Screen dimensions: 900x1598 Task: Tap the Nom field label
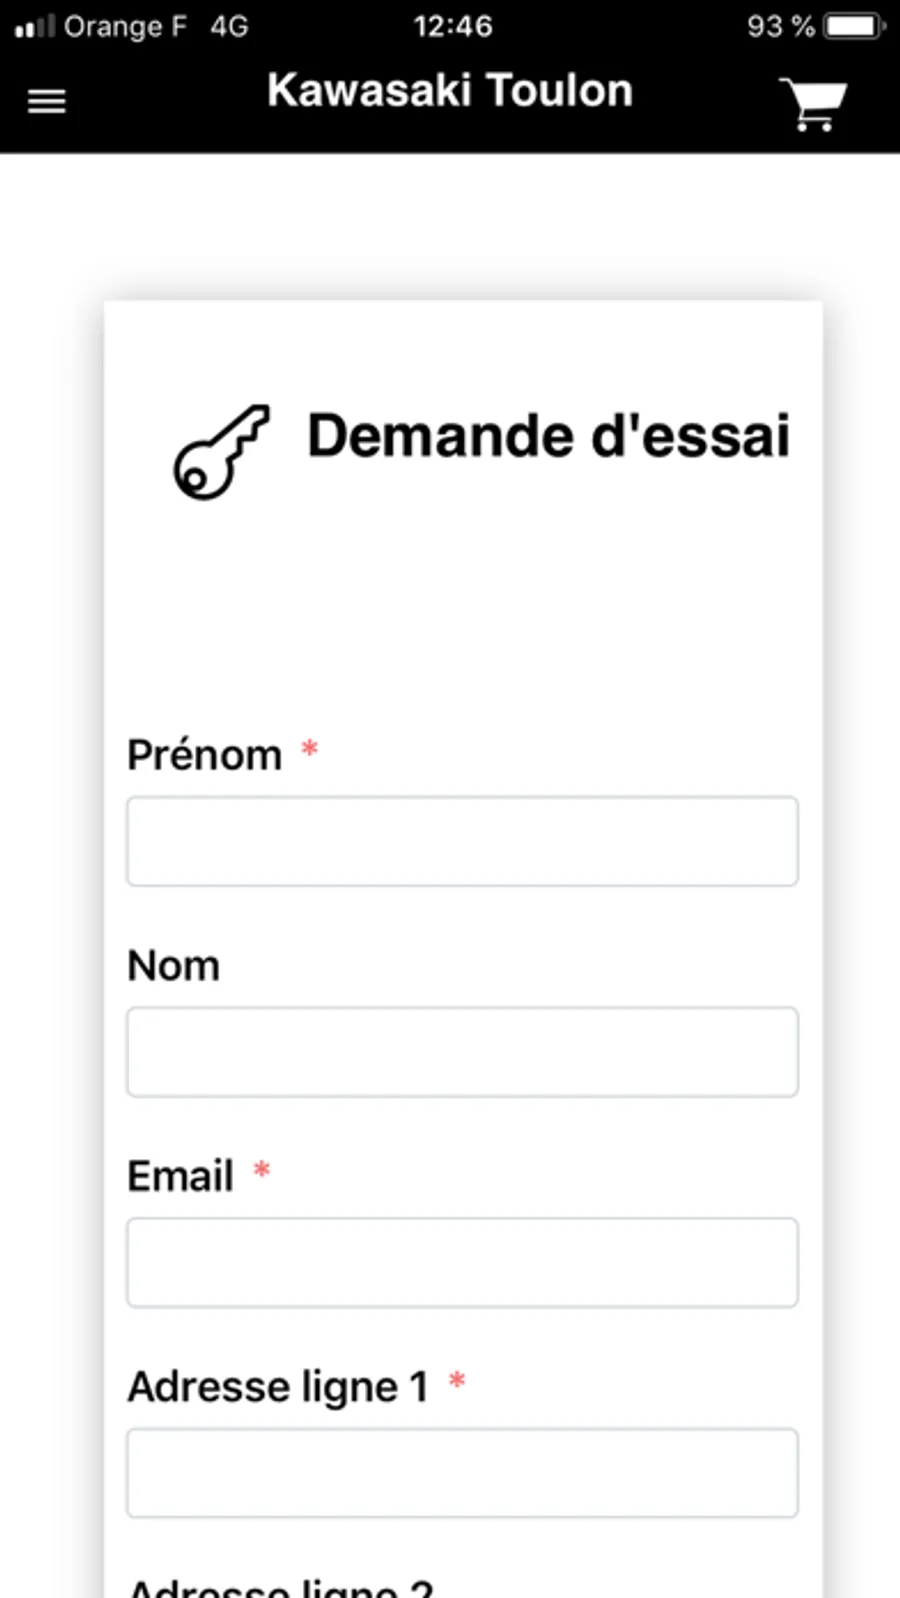point(173,966)
